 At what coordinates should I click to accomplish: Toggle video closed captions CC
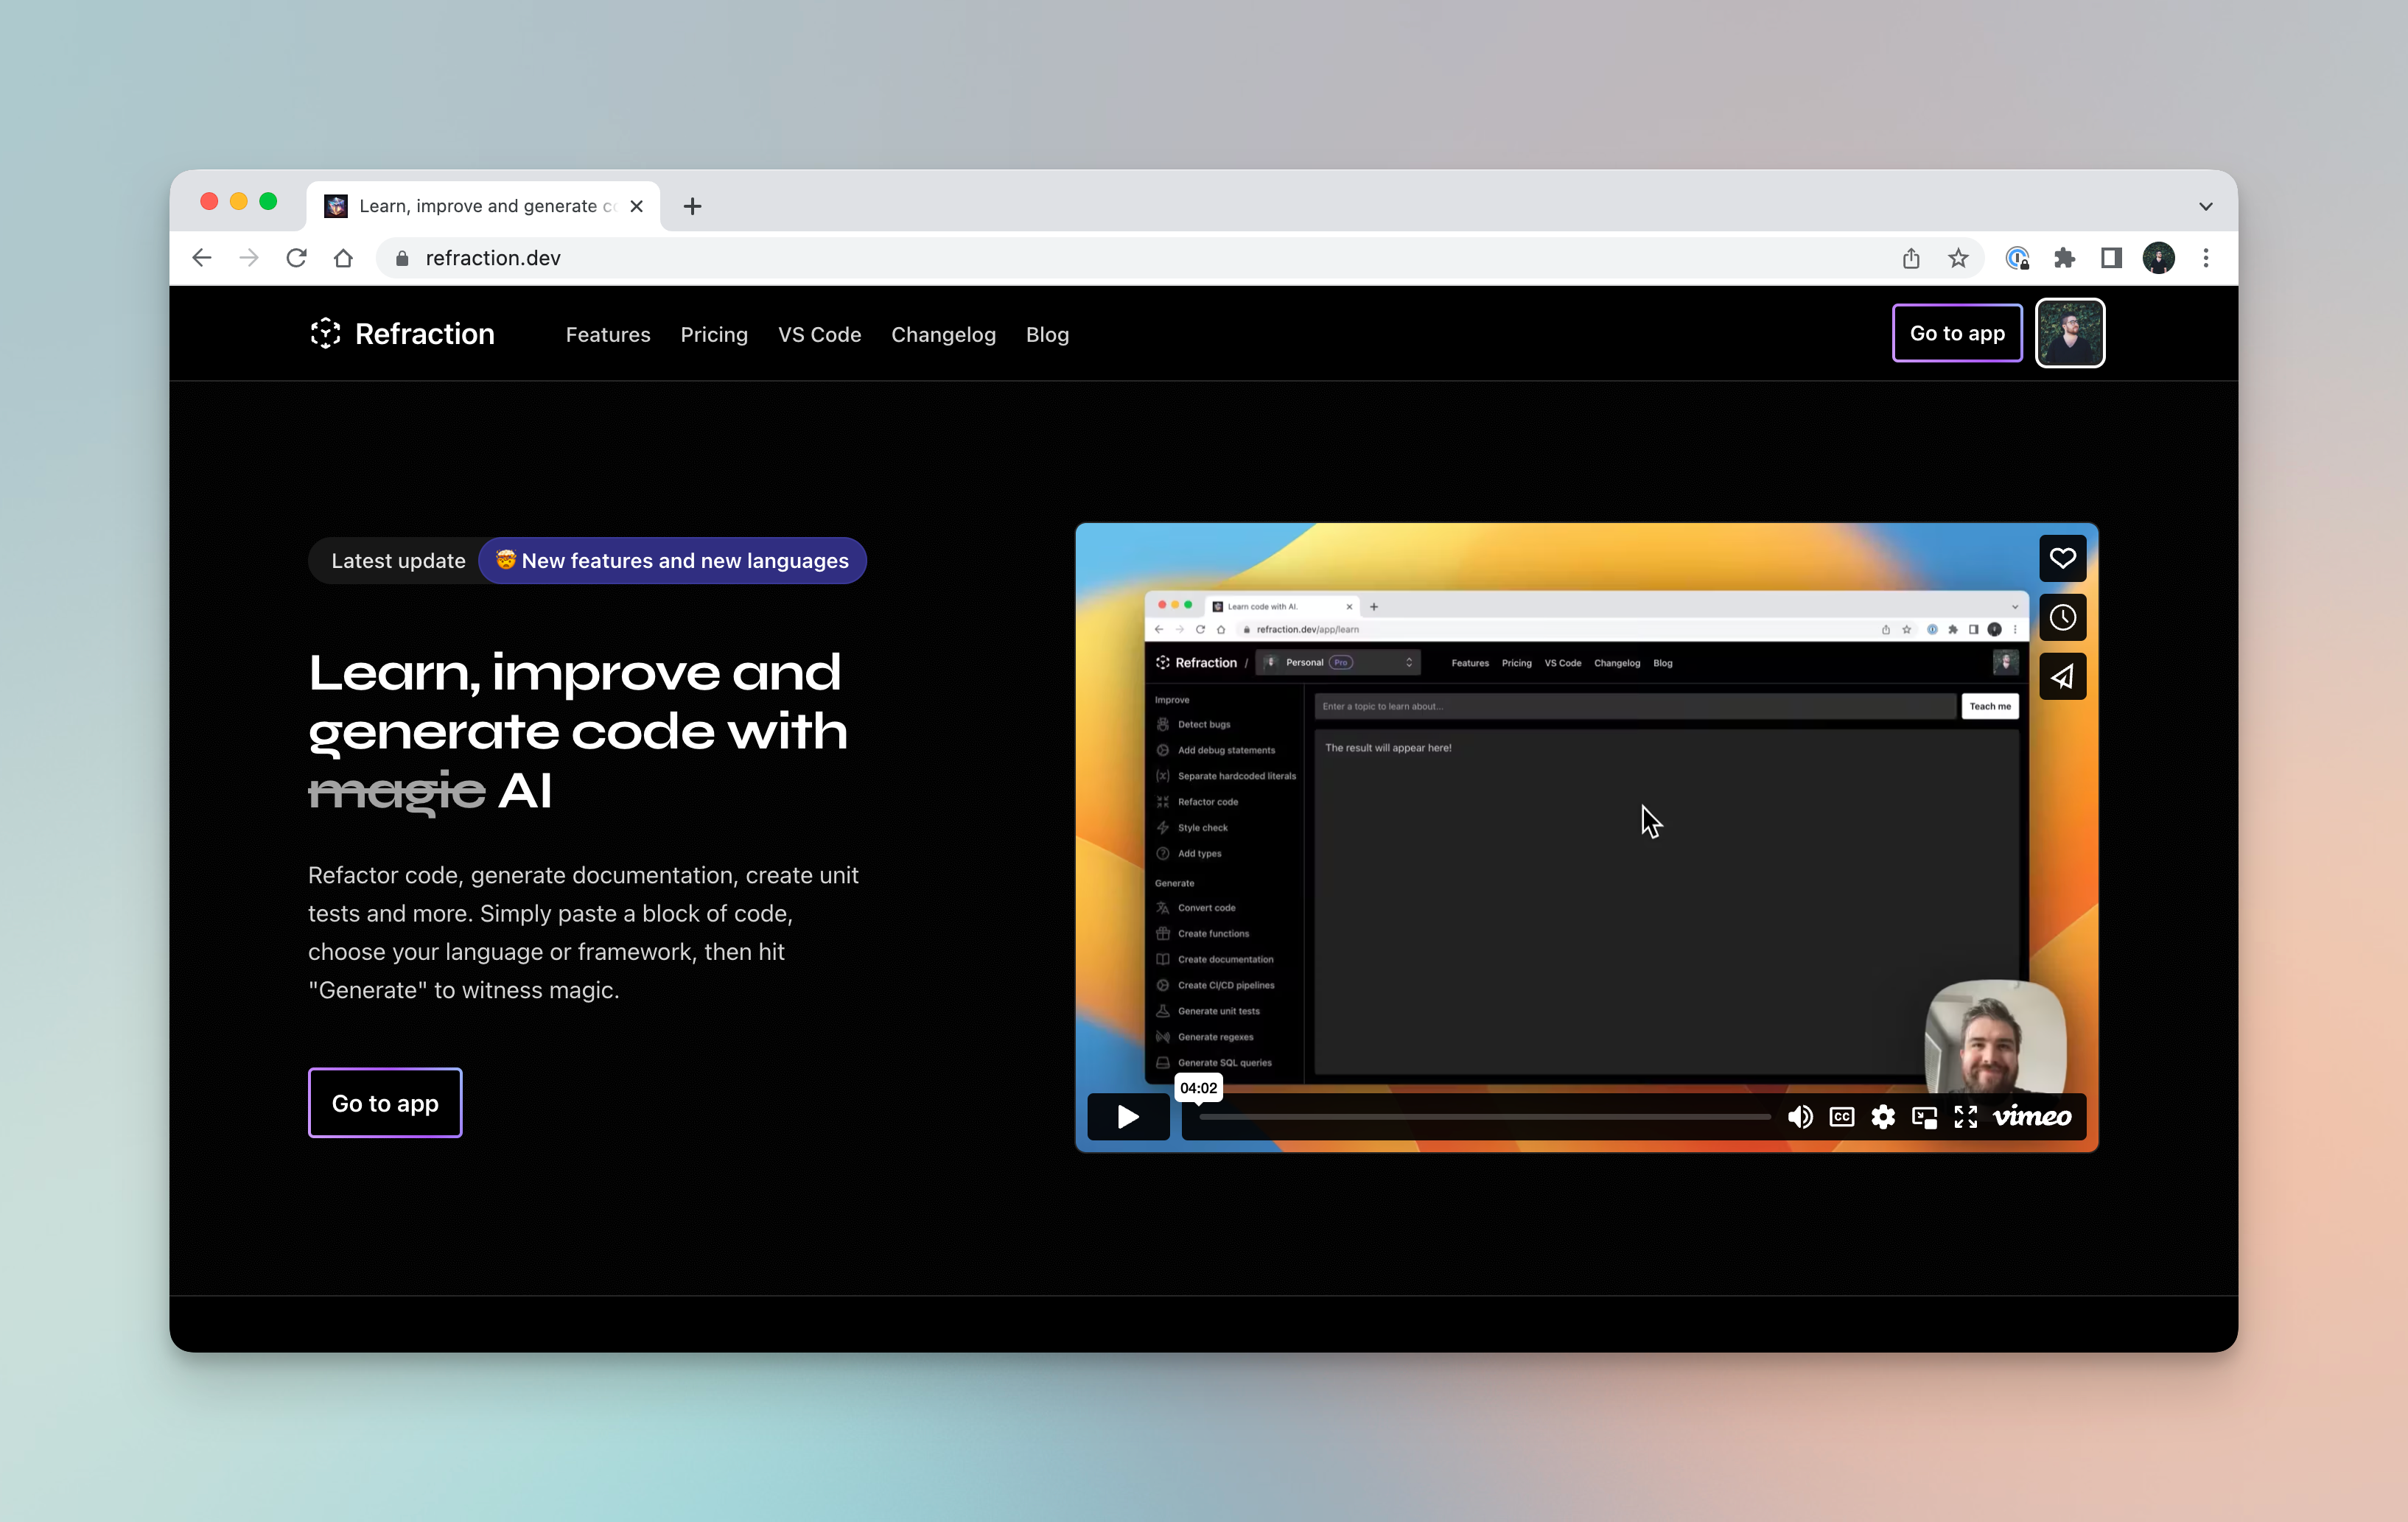pyautogui.click(x=1842, y=1116)
